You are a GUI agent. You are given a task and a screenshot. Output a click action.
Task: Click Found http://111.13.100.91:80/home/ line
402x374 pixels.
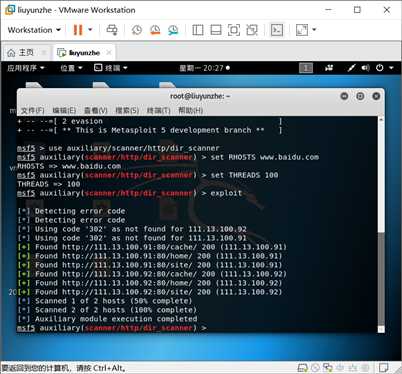point(150,256)
